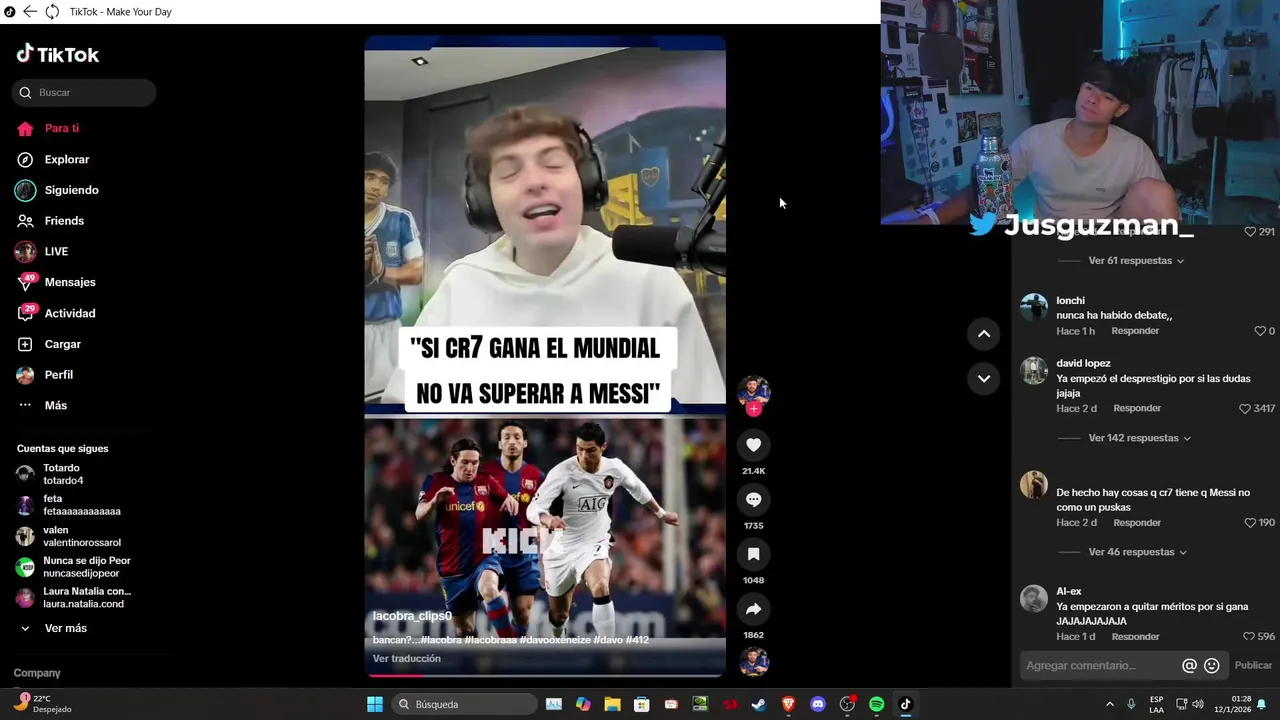
Task: Like david lopez's comment
Action: coord(1245,408)
